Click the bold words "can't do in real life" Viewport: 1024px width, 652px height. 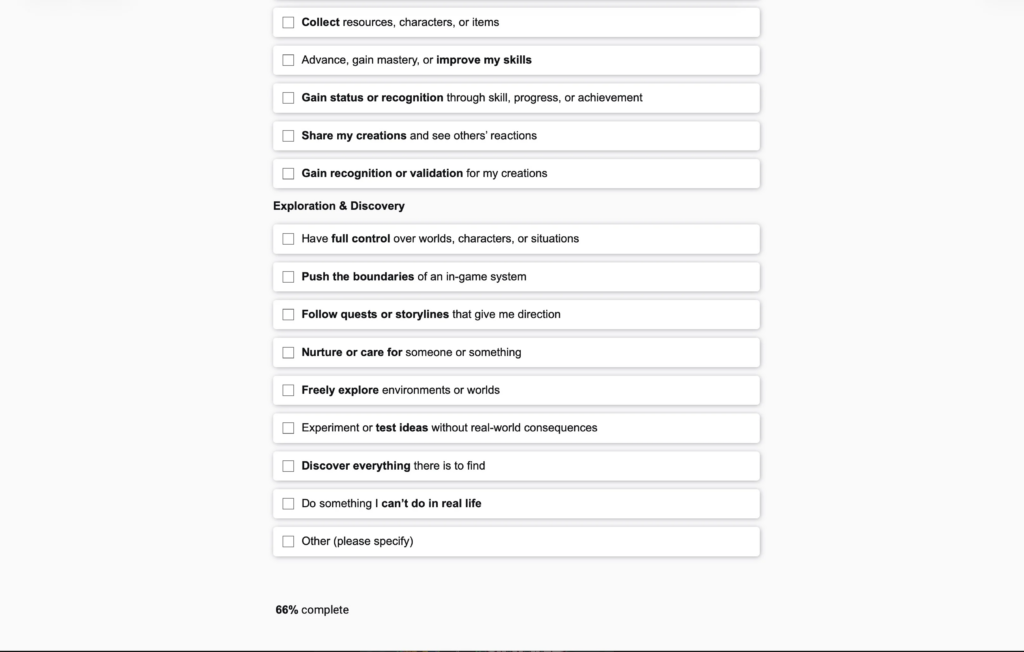431,504
